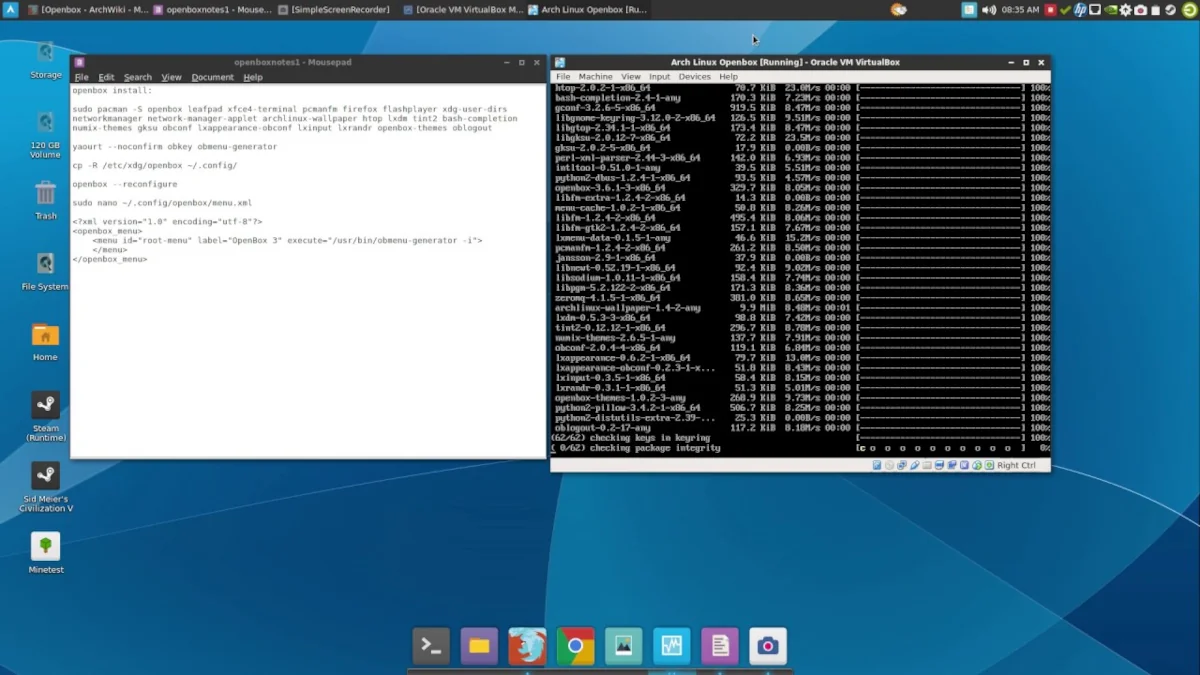Click the USB devices icon in VirtualBox status bar

click(x=915, y=465)
